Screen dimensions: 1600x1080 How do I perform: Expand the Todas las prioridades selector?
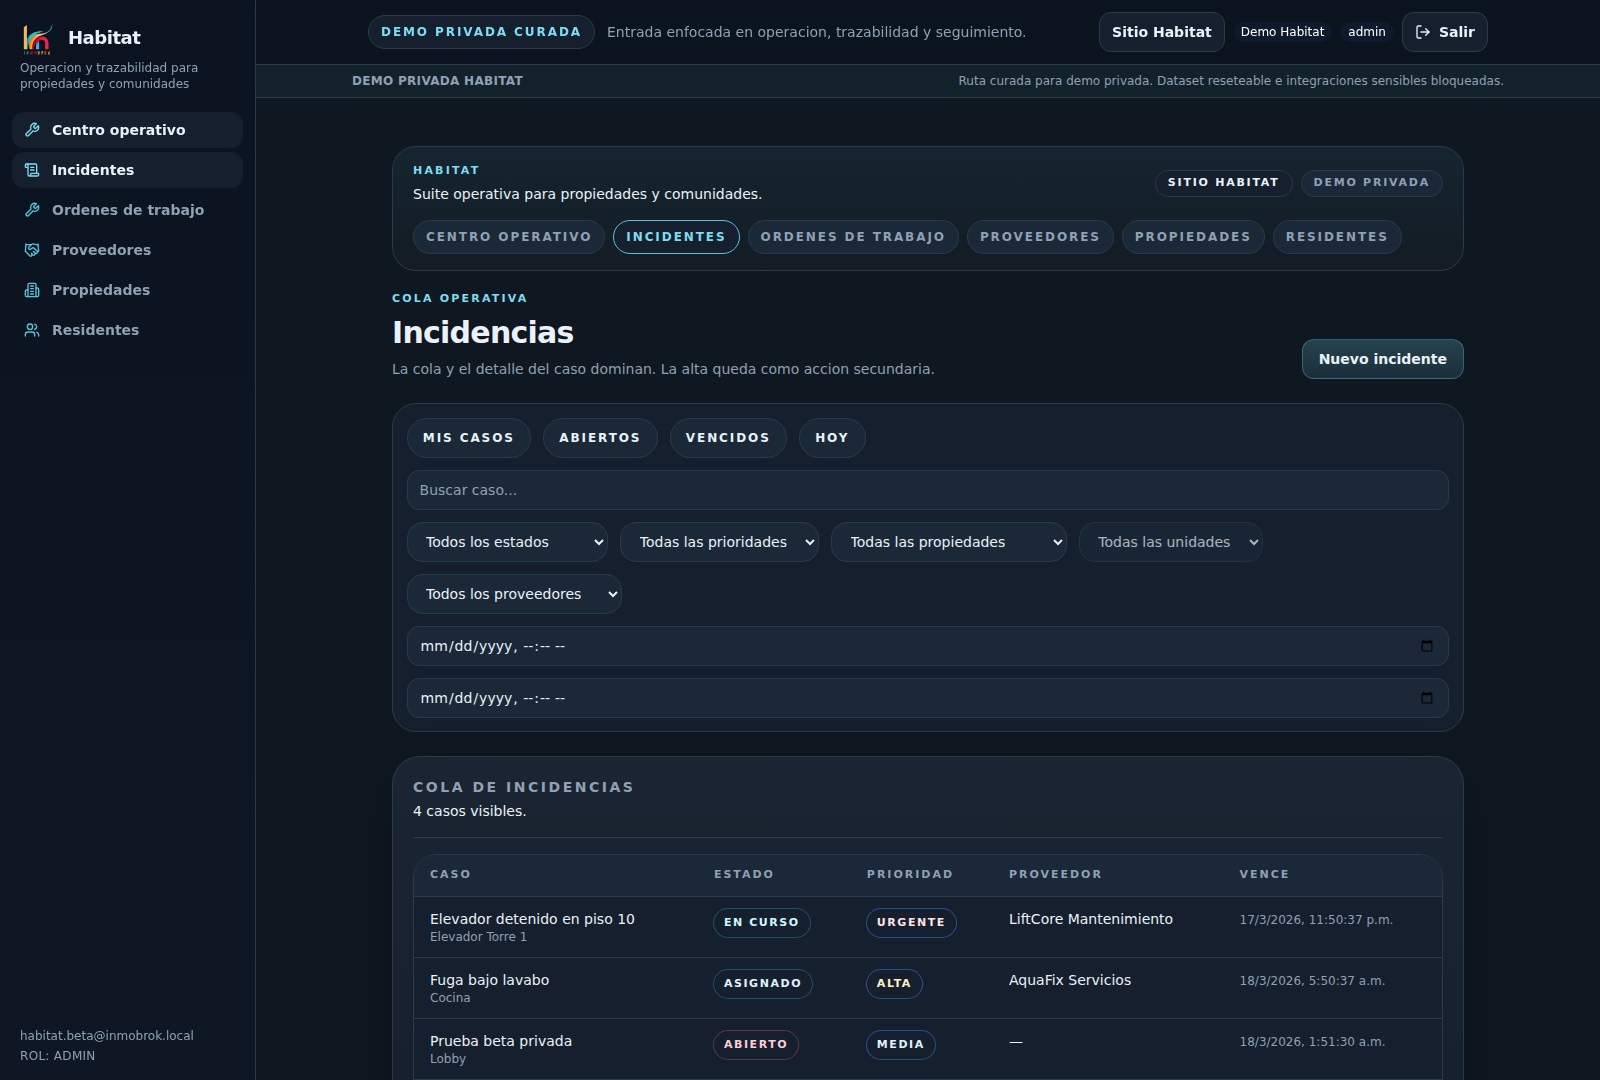tap(719, 541)
